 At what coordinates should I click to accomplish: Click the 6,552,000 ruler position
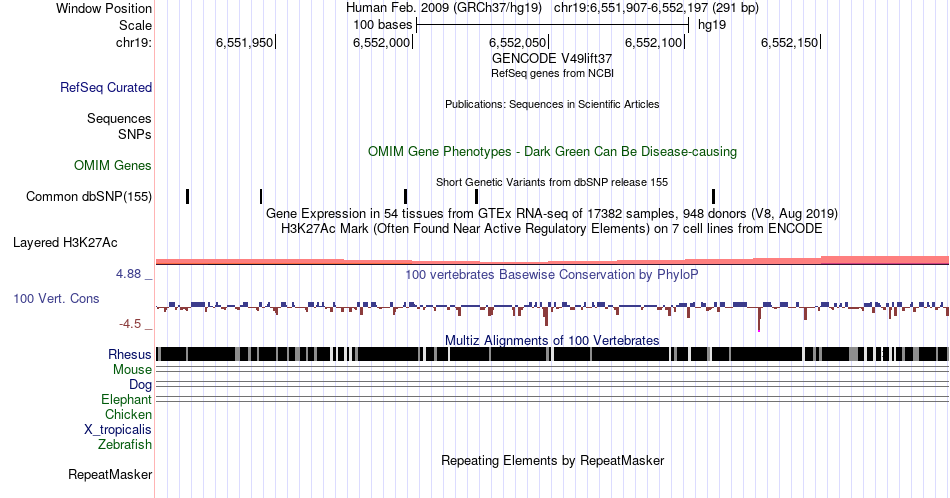[x=382, y=42]
